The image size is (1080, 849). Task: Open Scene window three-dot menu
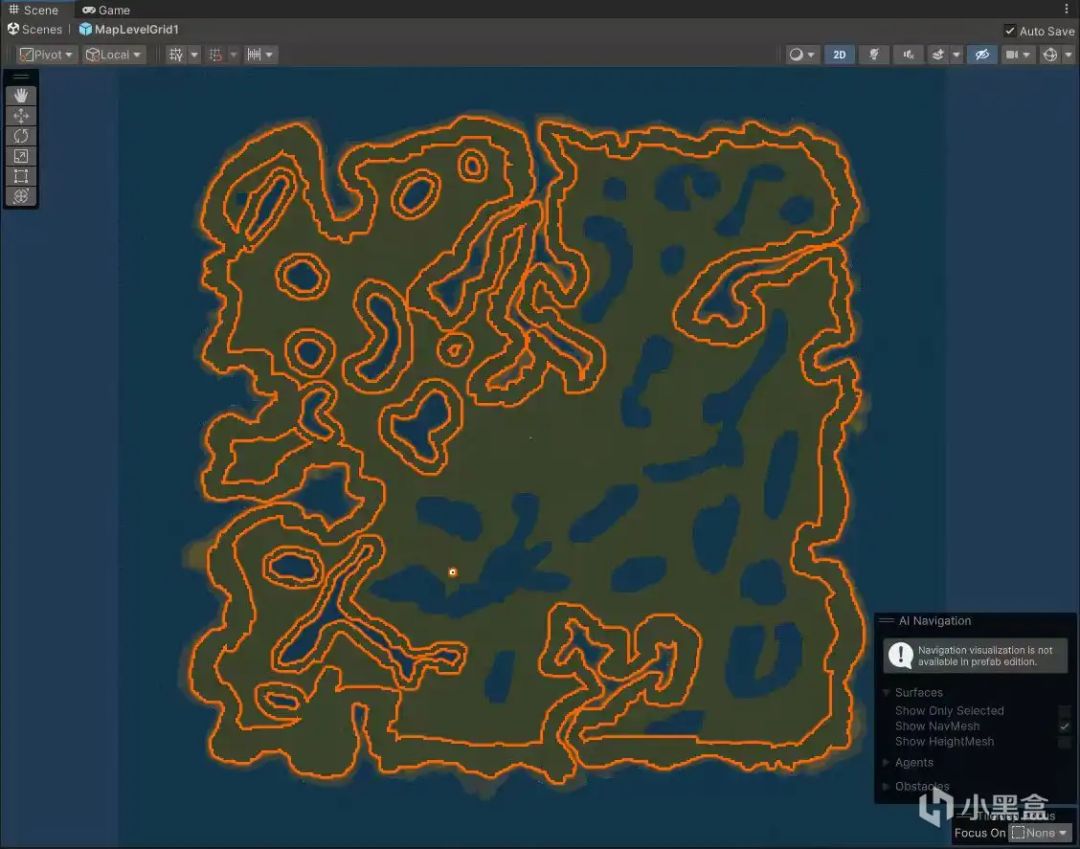click(1066, 9)
